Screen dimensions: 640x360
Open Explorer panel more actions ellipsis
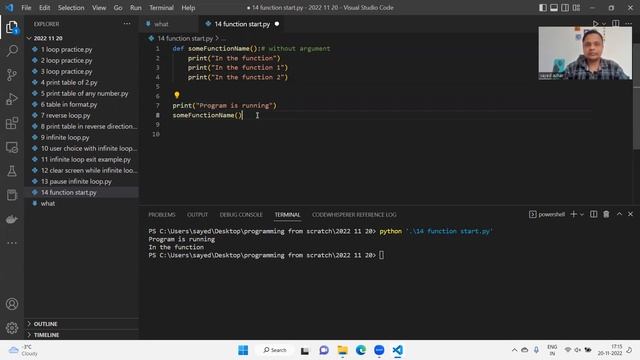click(x=127, y=24)
